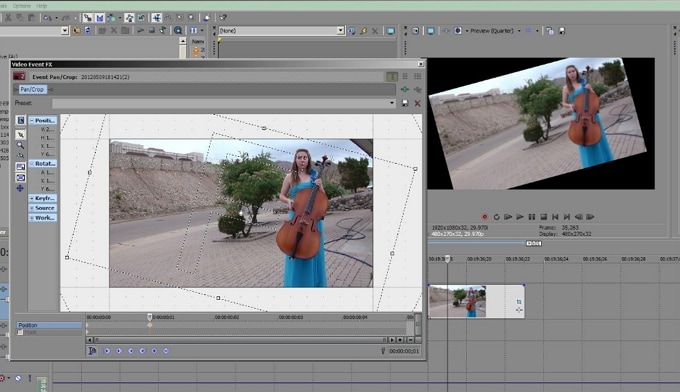Open the Undo history dropdown arrow

[x=56, y=18]
